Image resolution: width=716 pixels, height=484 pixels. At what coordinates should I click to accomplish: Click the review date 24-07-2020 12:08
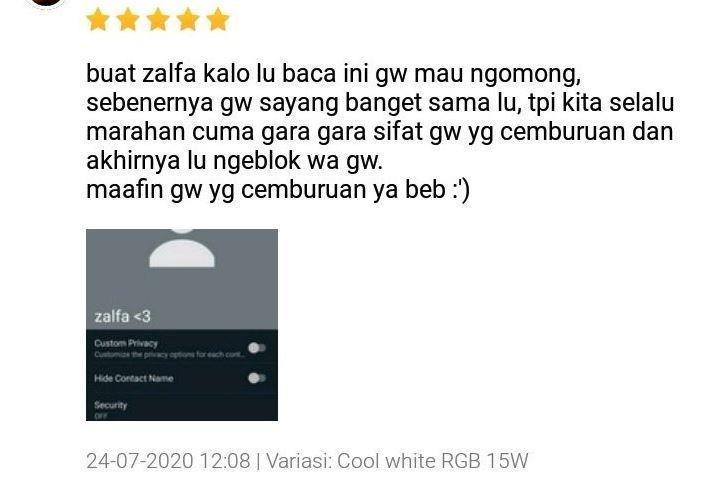click(168, 461)
